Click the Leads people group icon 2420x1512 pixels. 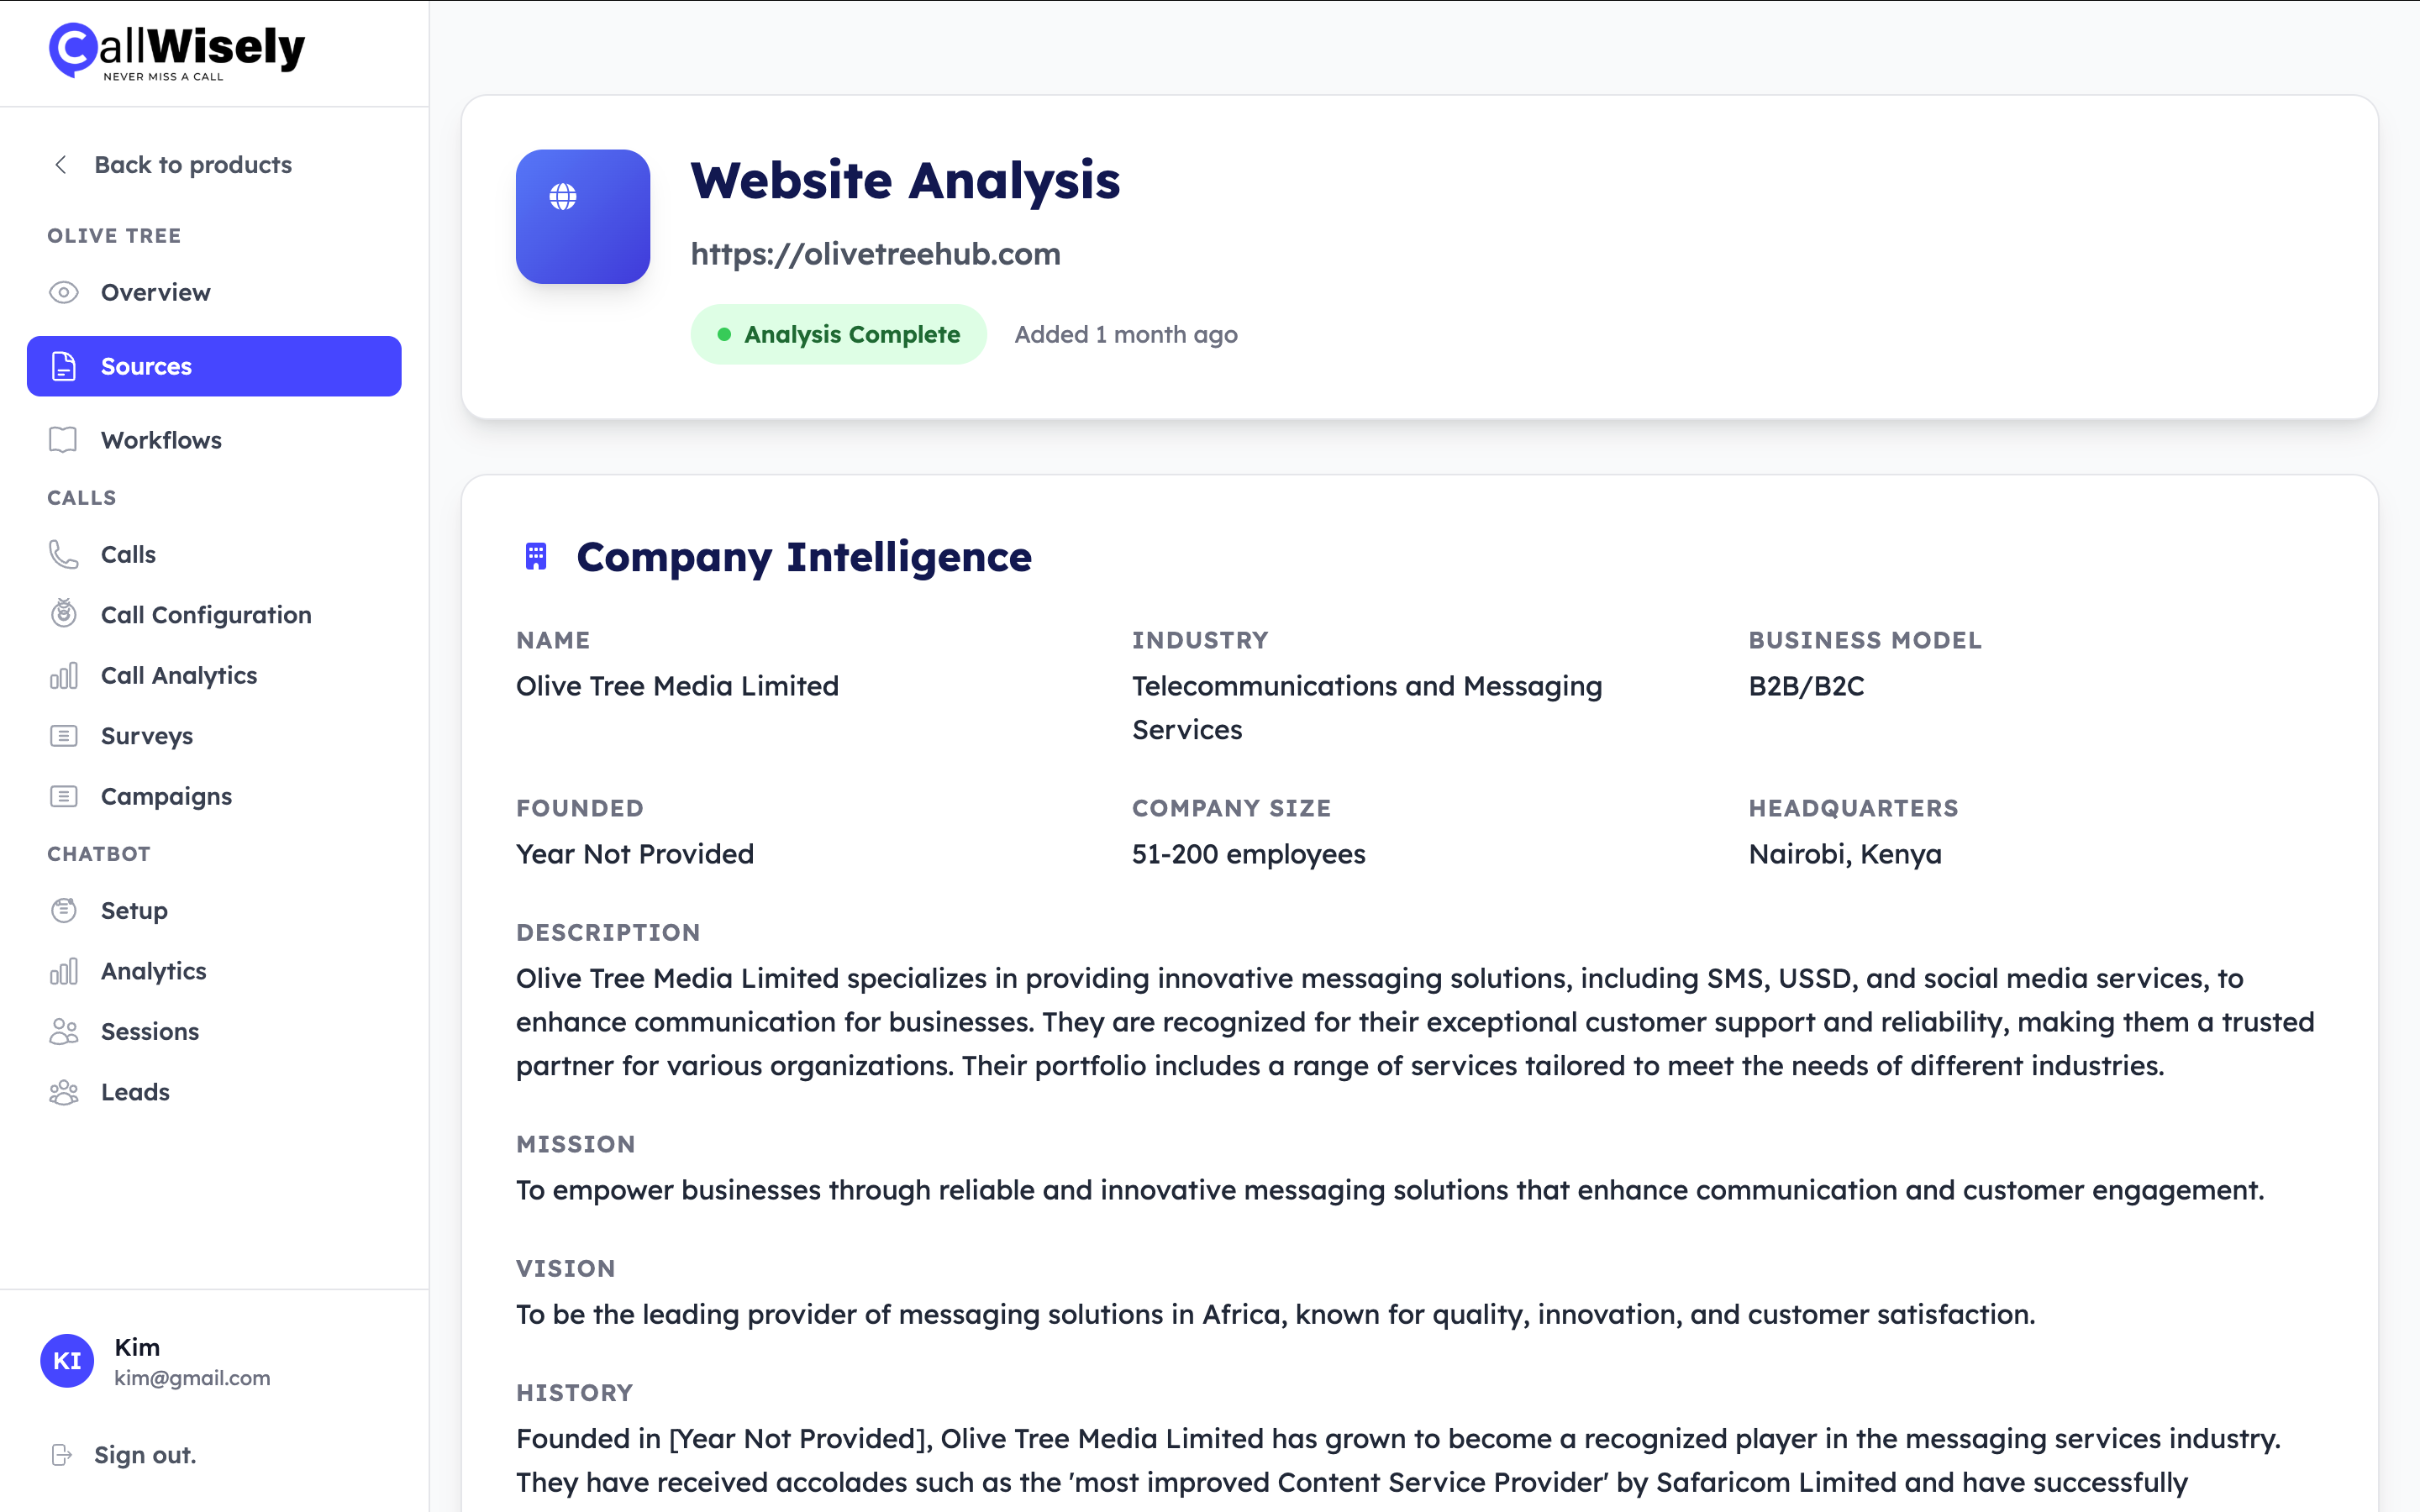point(63,1092)
